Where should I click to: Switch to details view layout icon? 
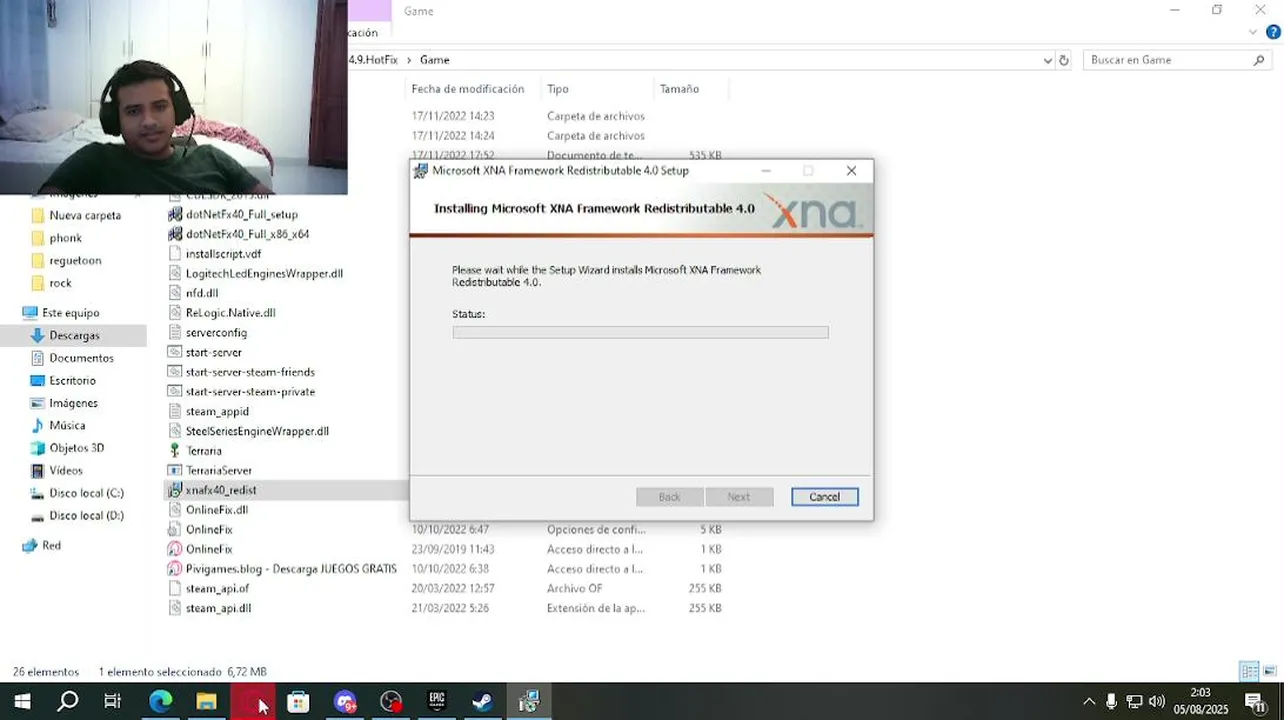coord(1249,671)
